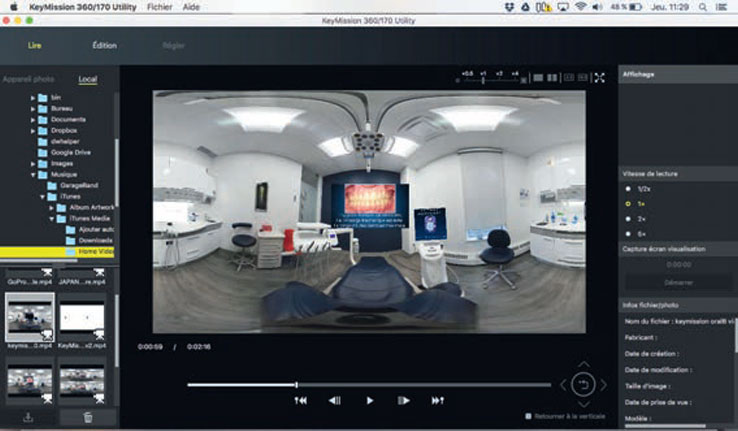Click the Démarrer capture button
The width and height of the screenshot is (738, 431).
pos(677,283)
